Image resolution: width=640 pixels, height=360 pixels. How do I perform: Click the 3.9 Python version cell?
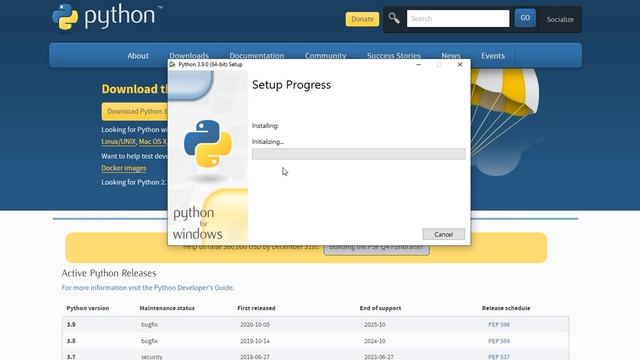pos(71,324)
